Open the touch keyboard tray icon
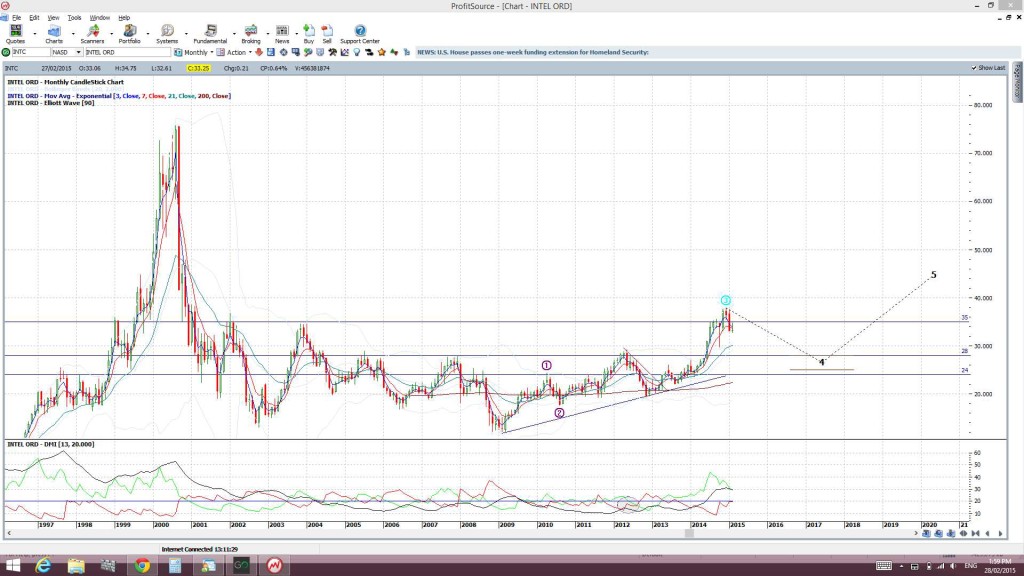This screenshot has height=576, width=1024. point(884,566)
